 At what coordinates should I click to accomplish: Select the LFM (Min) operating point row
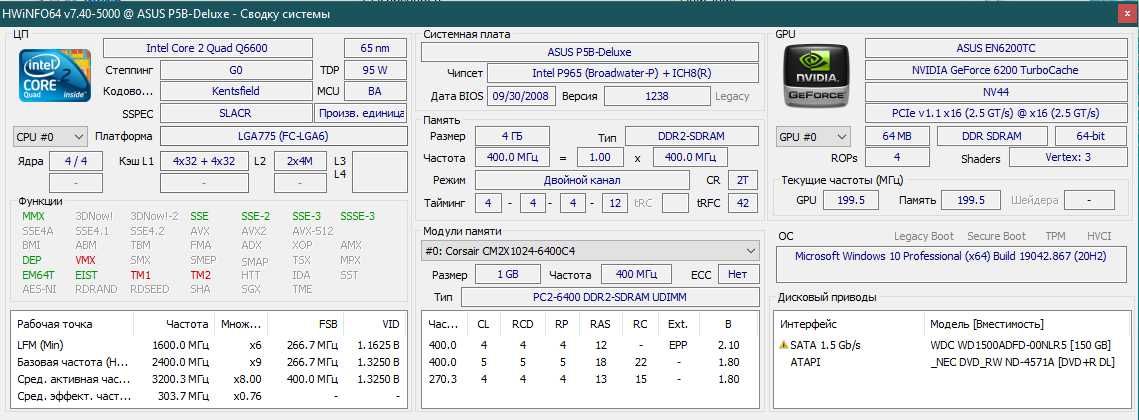[x=209, y=345]
